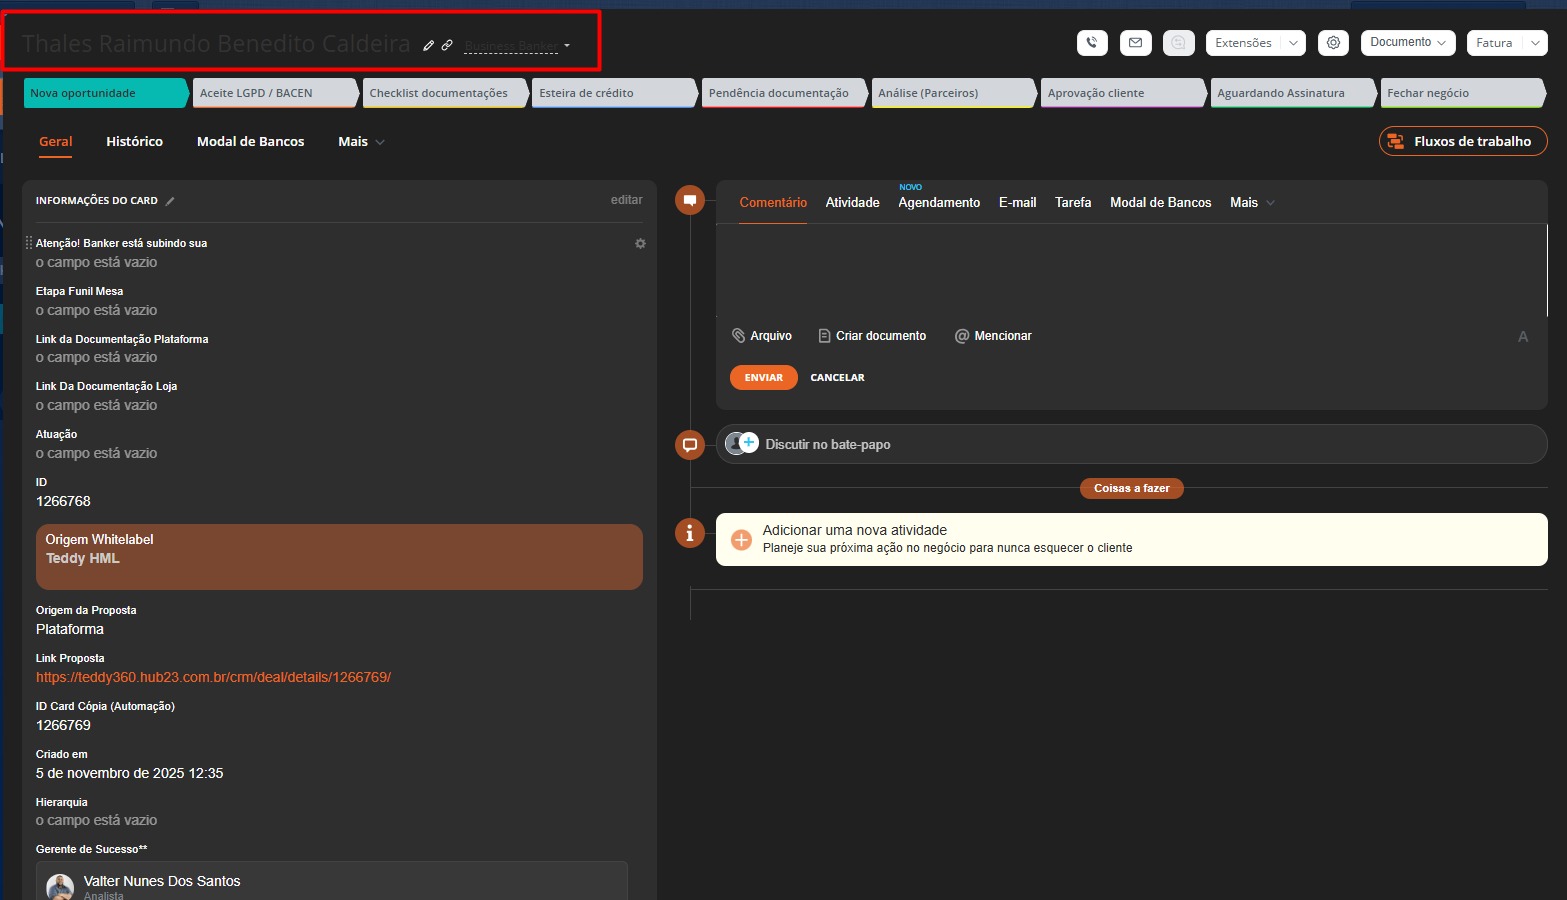Click the email envelope icon button
Viewport: 1567px width, 900px height.
coord(1135,43)
